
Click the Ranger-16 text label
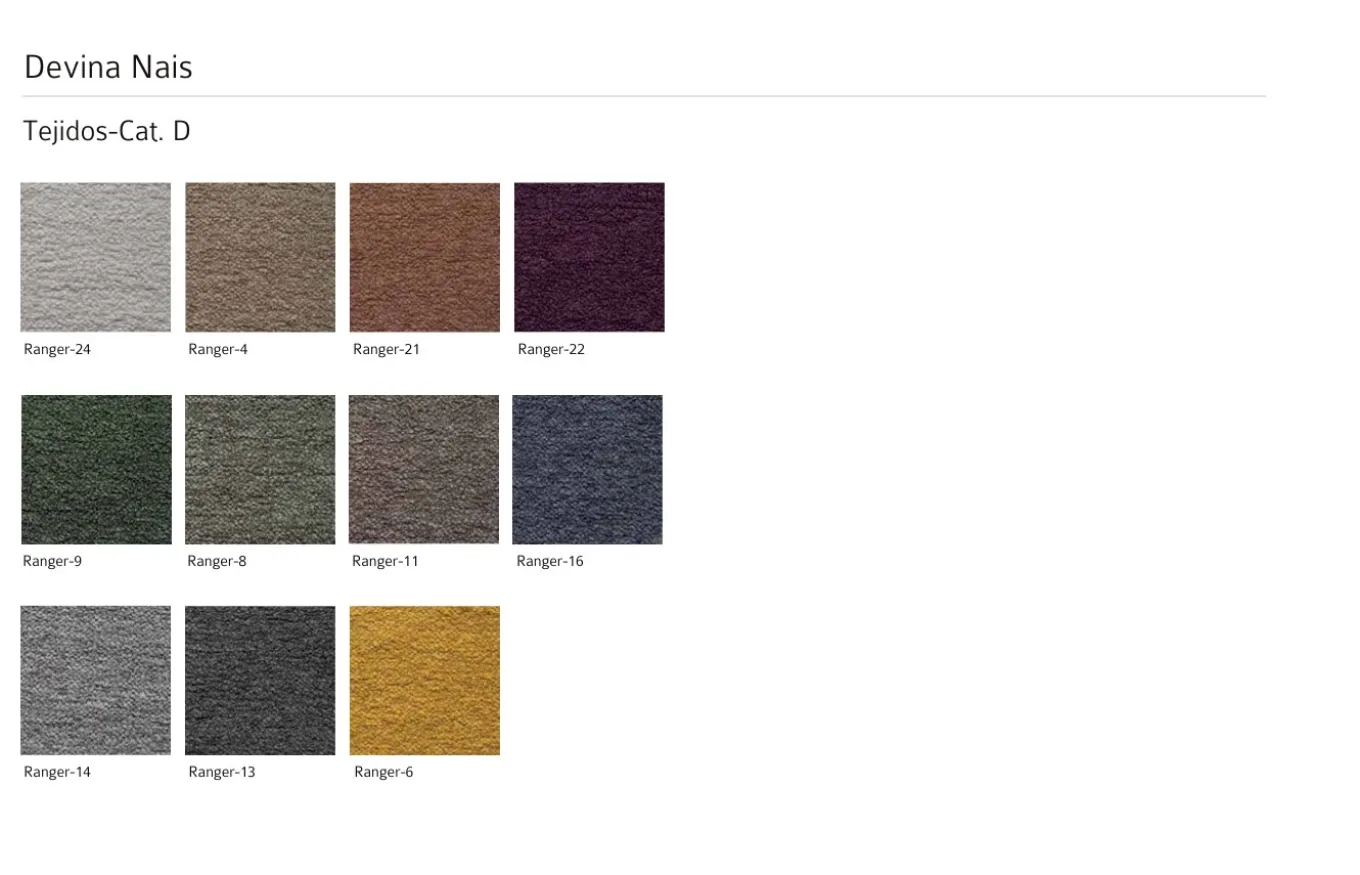point(549,561)
